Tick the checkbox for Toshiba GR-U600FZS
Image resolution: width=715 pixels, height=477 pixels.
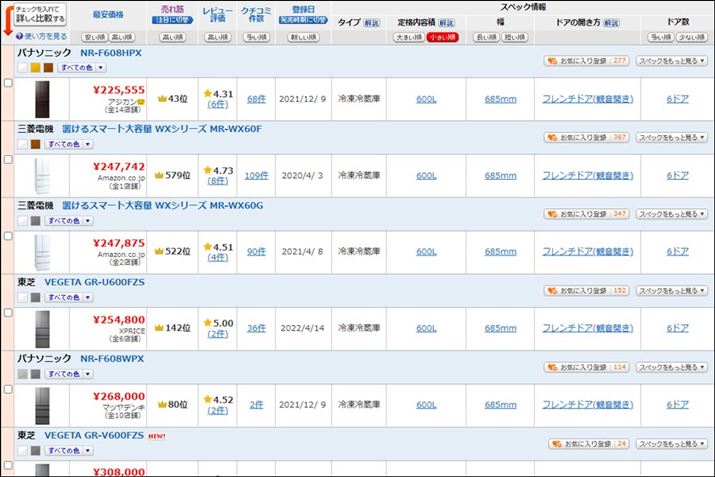tap(9, 313)
